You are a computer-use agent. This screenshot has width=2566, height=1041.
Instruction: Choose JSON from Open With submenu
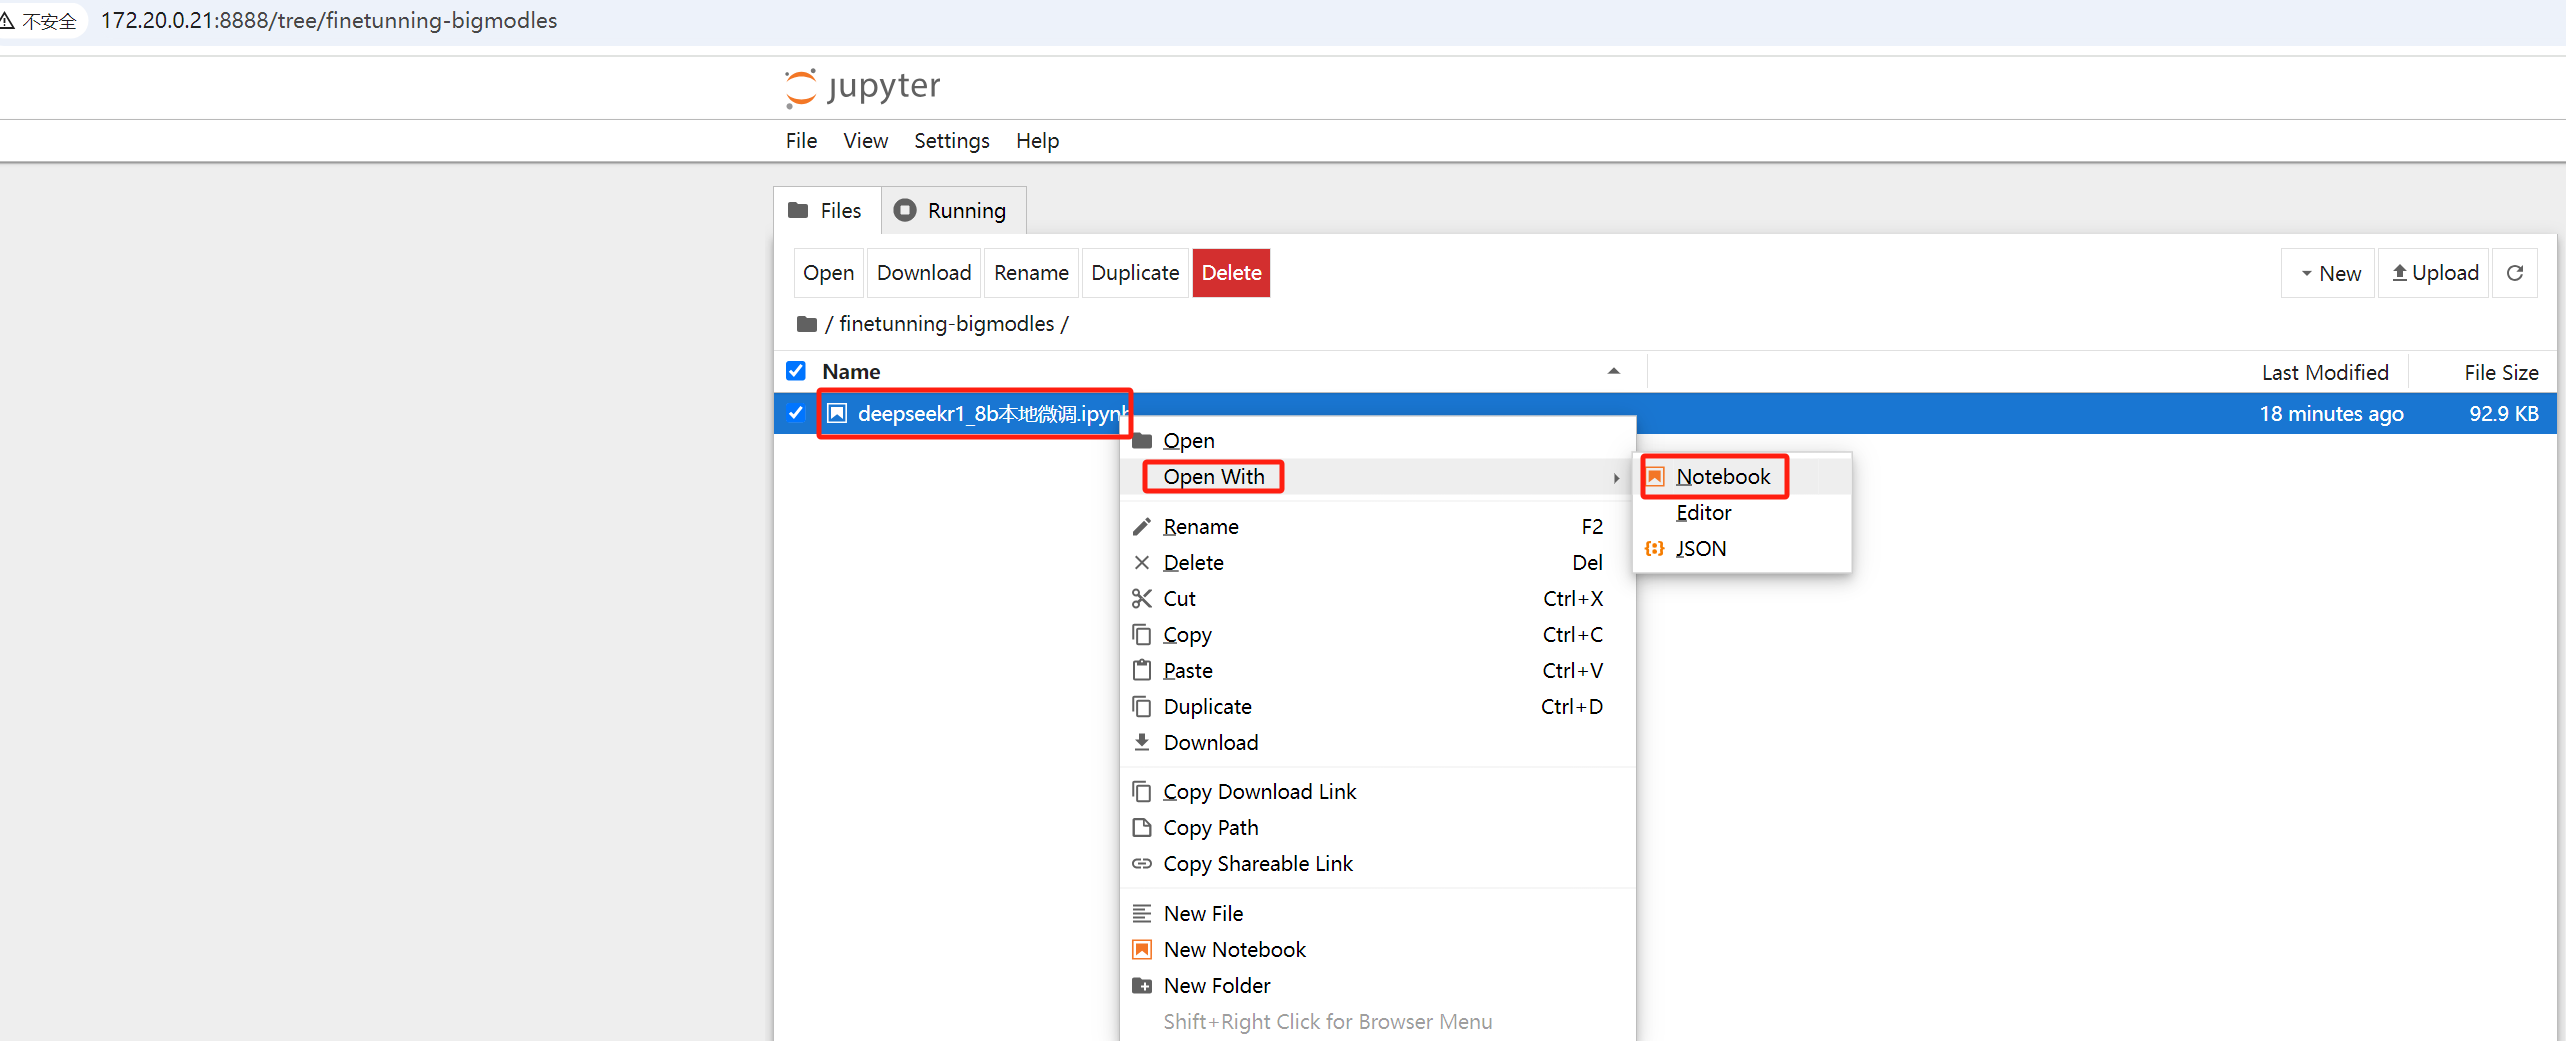click(x=1742, y=549)
